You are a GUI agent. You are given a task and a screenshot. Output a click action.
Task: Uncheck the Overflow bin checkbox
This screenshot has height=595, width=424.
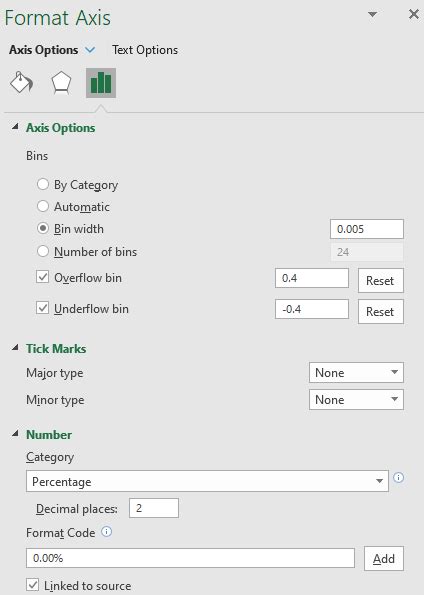(x=43, y=277)
